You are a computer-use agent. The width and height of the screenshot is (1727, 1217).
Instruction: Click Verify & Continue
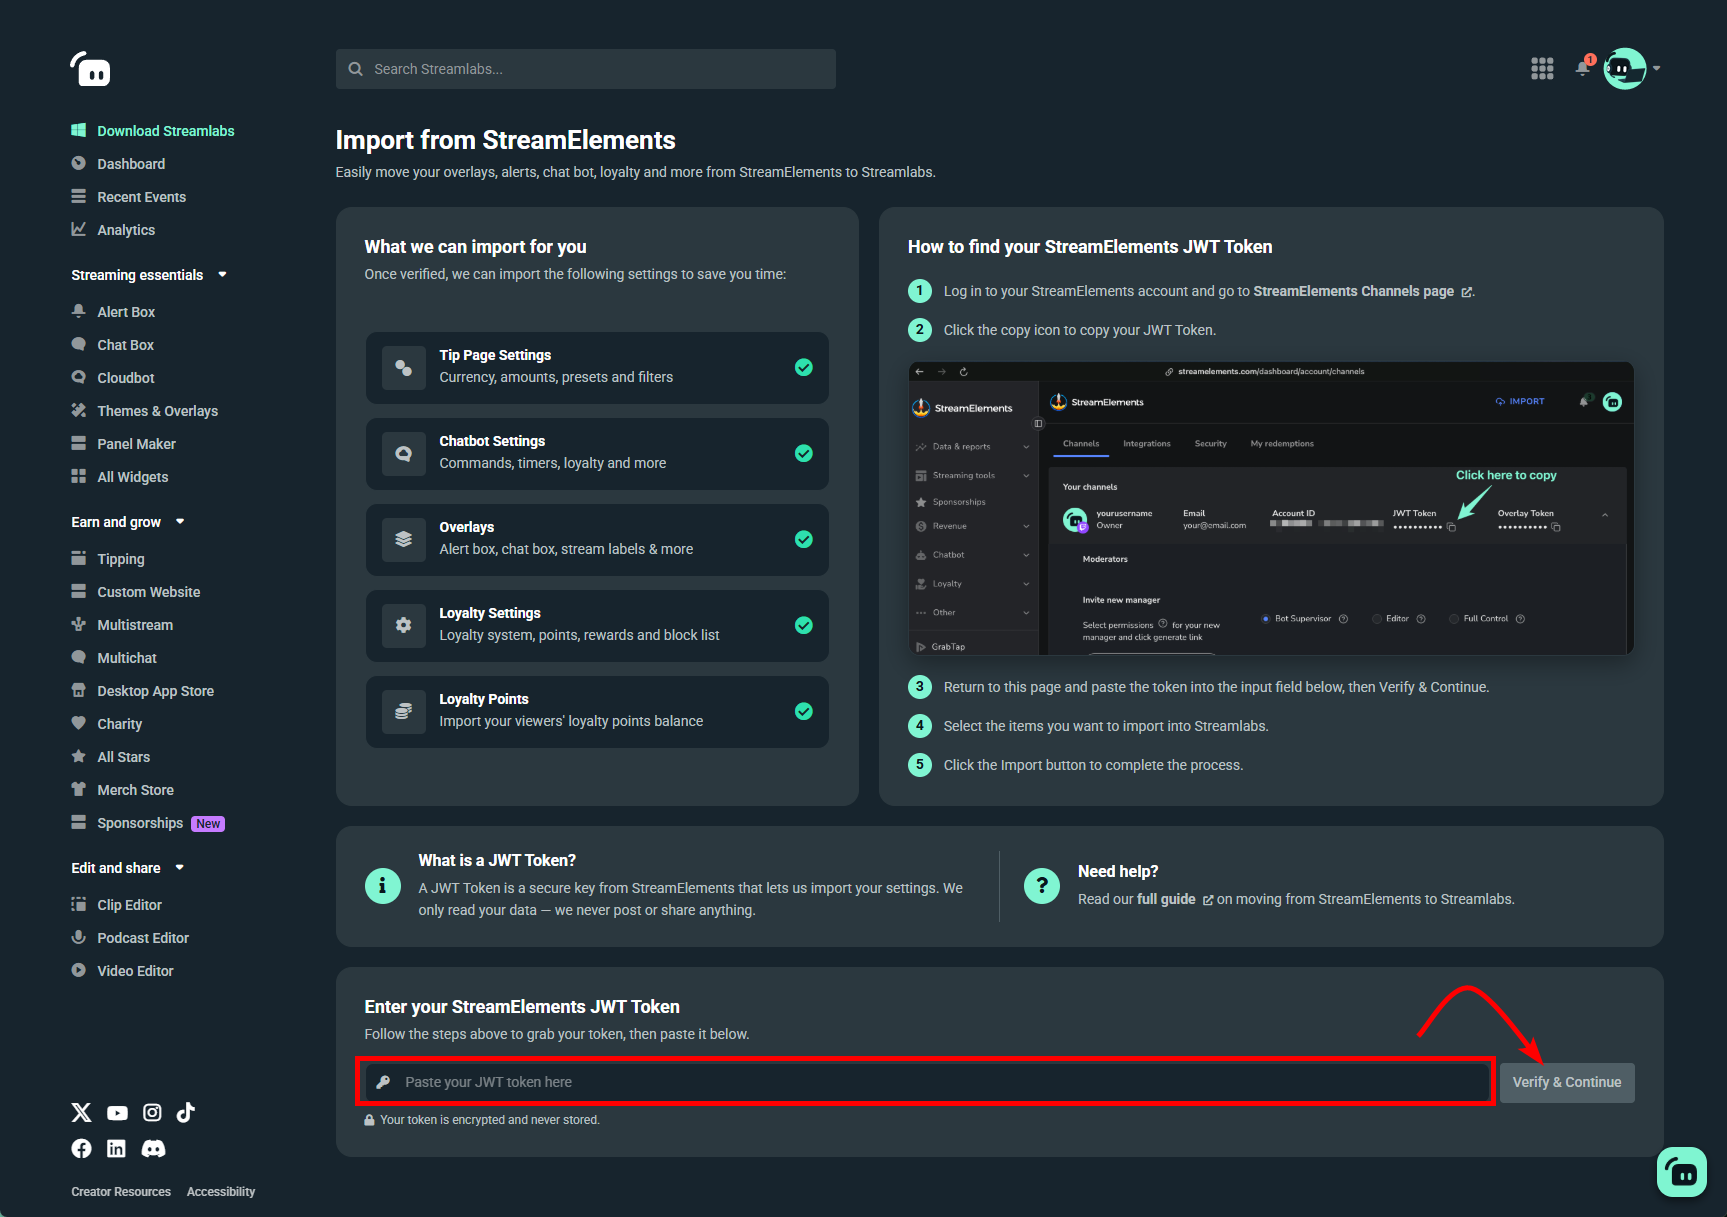click(1567, 1083)
